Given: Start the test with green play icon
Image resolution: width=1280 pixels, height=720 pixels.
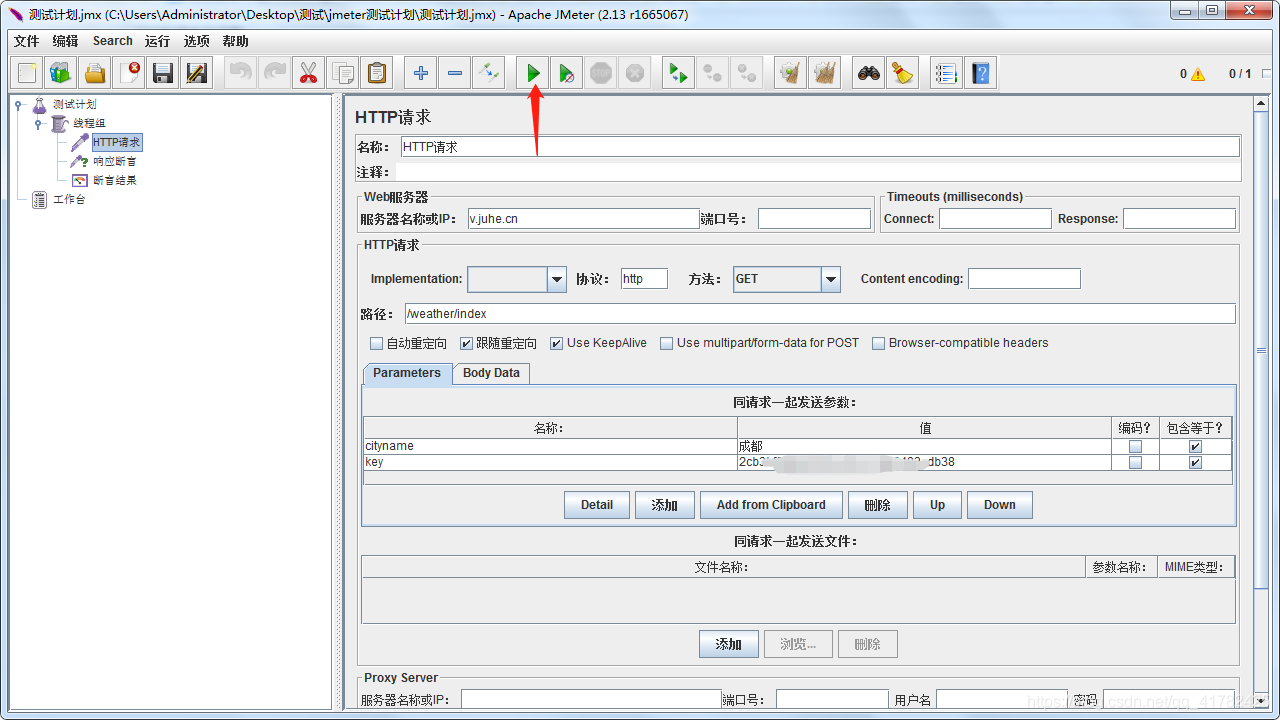Looking at the screenshot, I should point(534,73).
